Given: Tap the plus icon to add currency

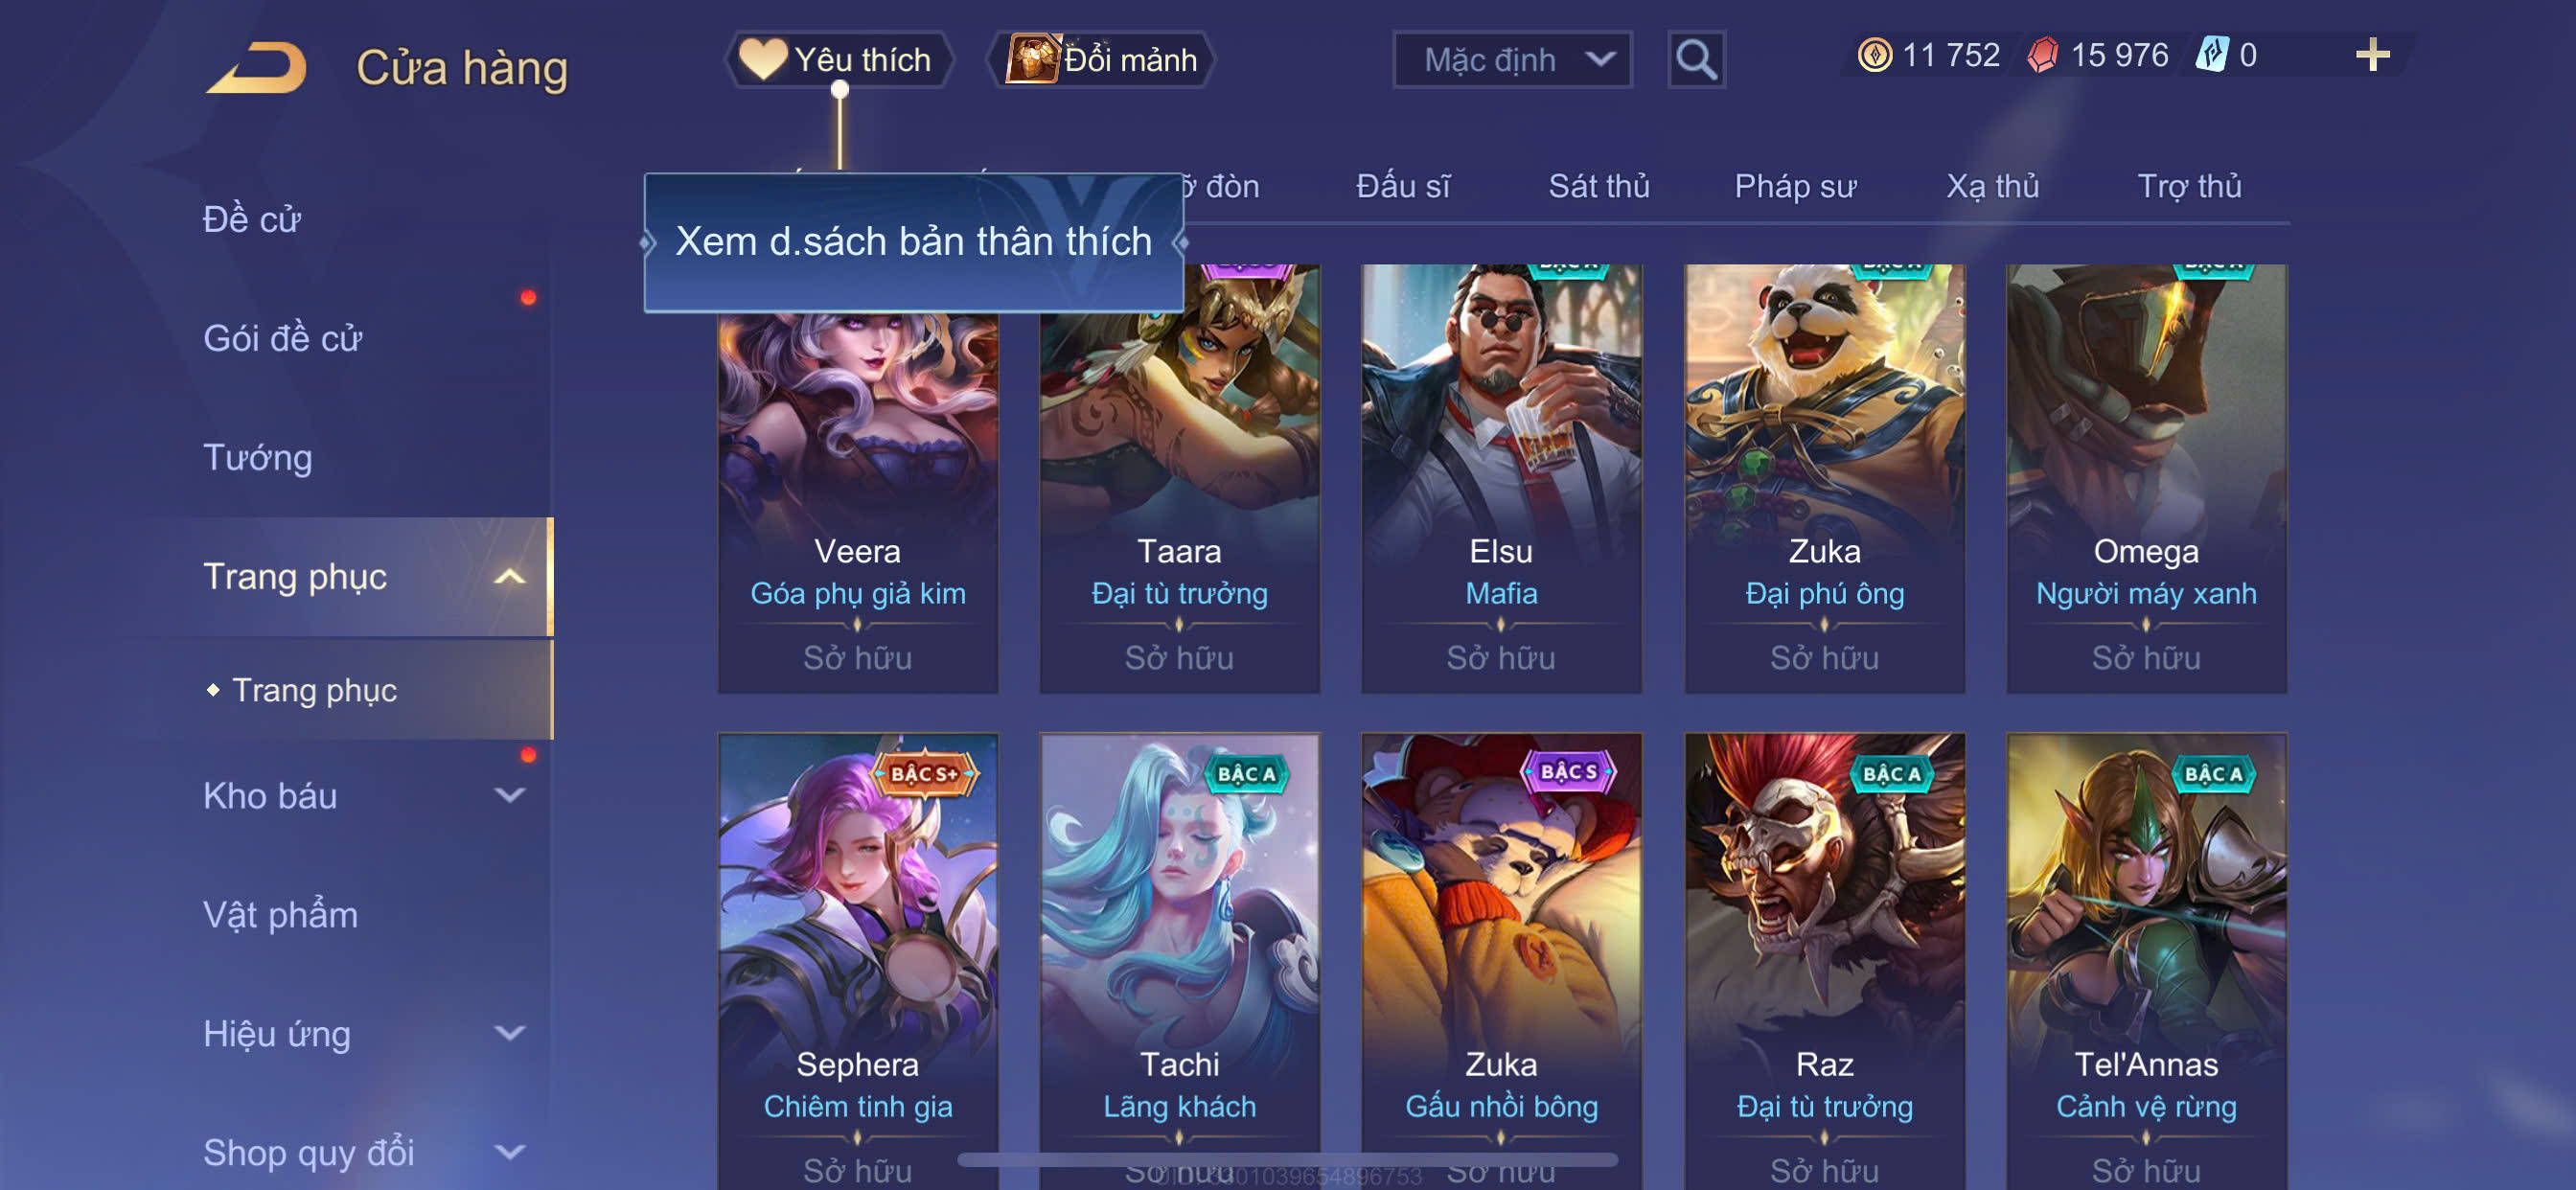Looking at the screenshot, I should click(2372, 55).
